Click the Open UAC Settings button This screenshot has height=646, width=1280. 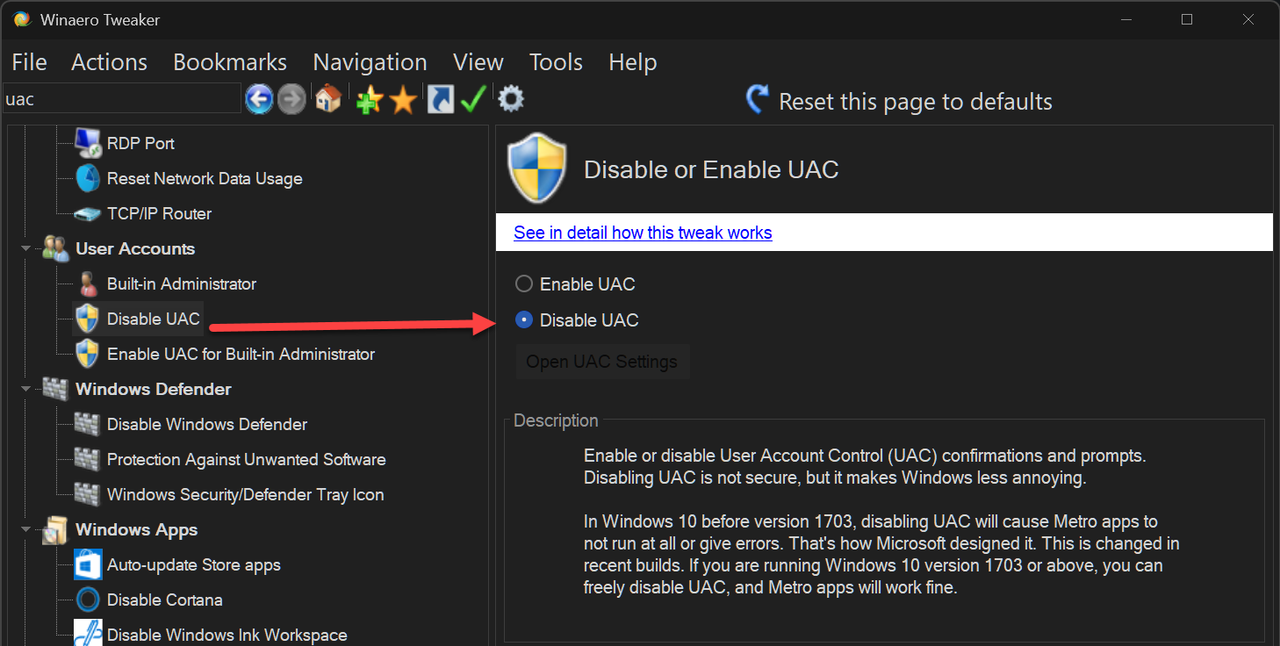coord(602,362)
